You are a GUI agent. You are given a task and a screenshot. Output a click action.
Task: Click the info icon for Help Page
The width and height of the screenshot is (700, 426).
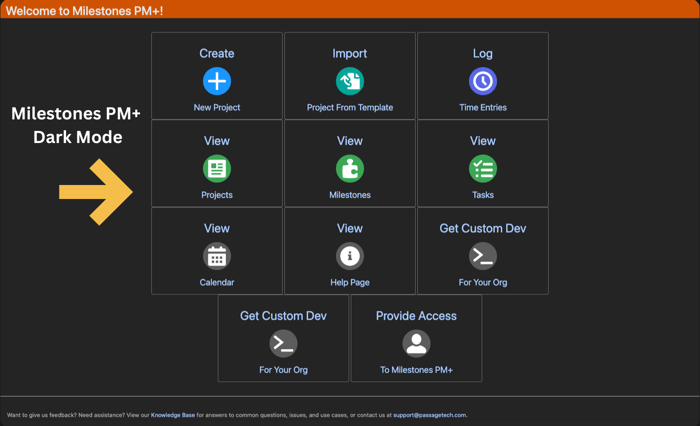click(350, 256)
